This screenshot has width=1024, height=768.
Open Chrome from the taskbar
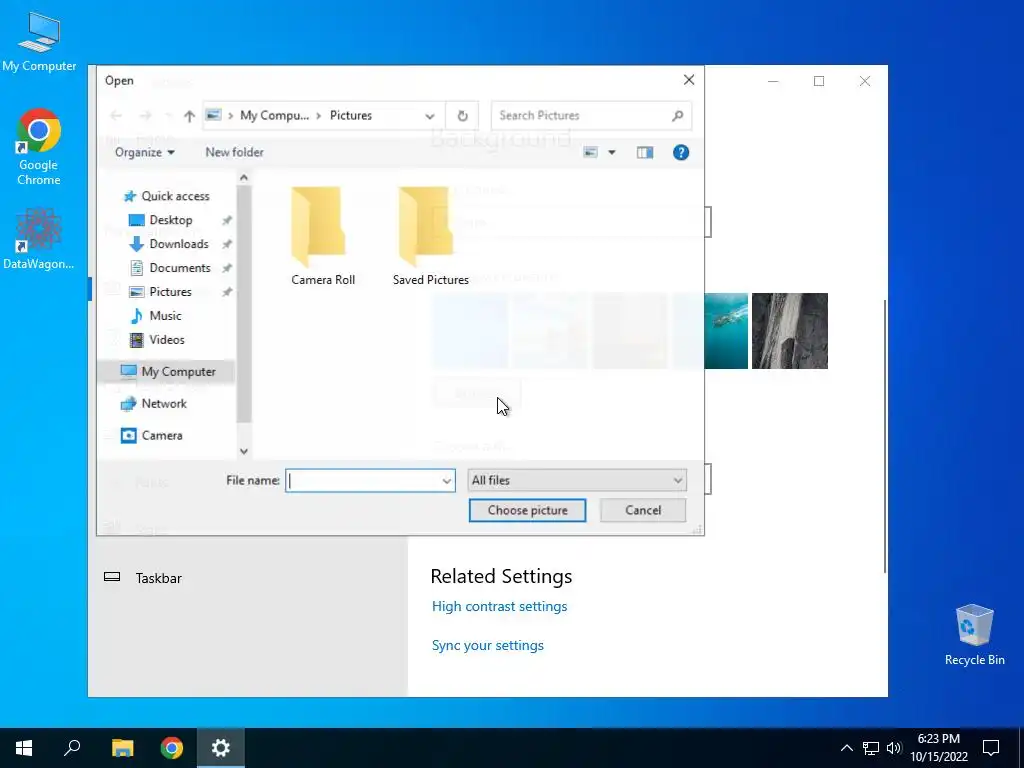pyautogui.click(x=172, y=748)
